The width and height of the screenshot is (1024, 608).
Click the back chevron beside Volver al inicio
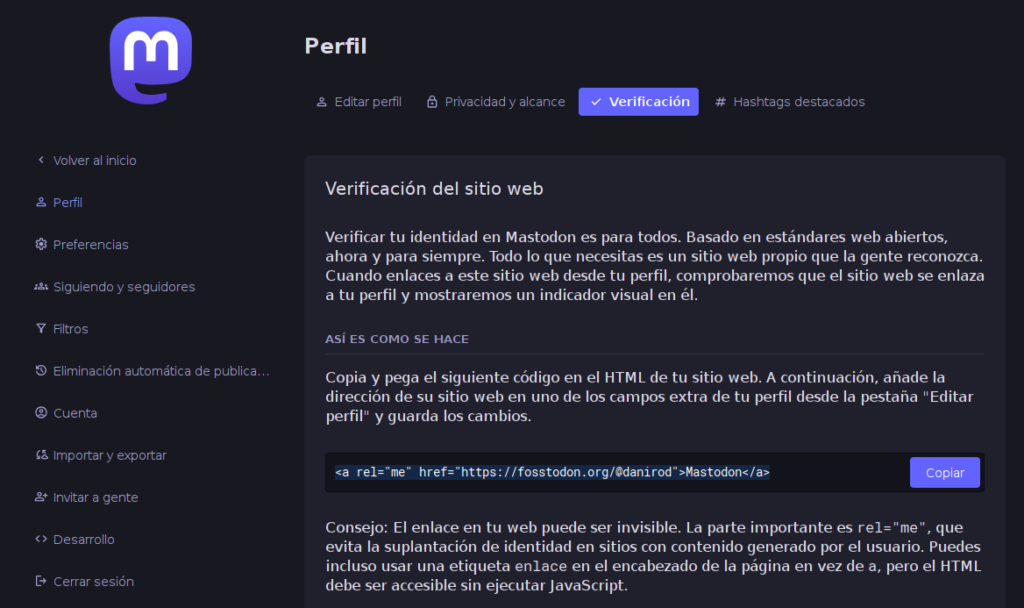(41, 160)
